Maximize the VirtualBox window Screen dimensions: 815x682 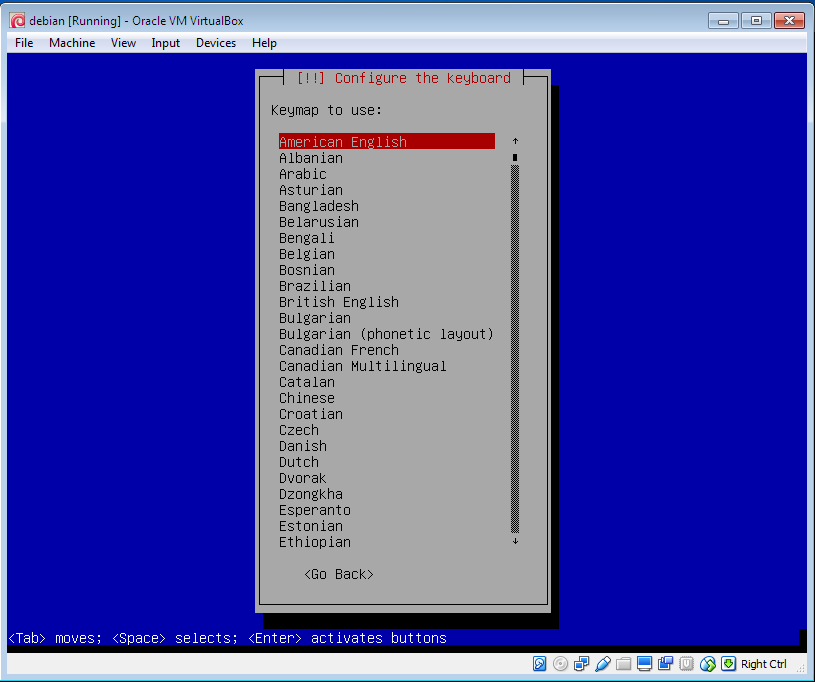[x=756, y=21]
